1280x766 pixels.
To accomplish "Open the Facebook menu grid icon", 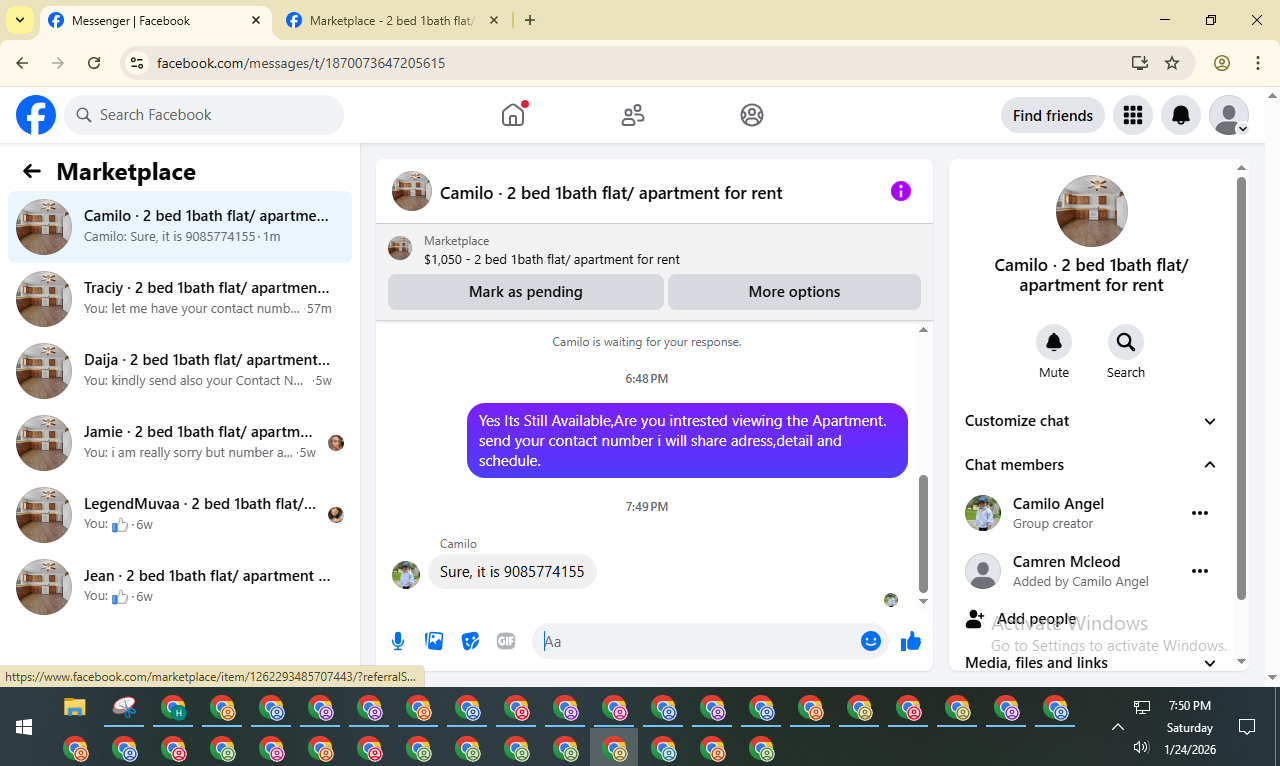I will [1133, 116].
